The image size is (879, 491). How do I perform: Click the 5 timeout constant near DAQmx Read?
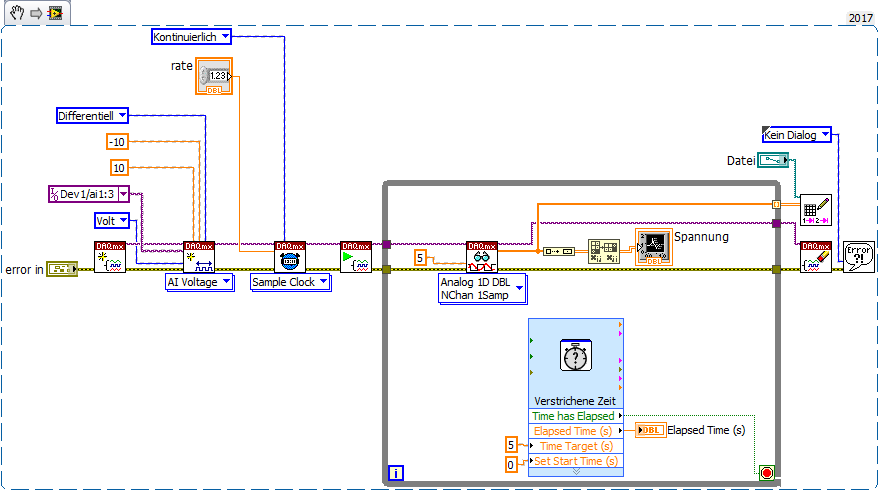(x=420, y=258)
